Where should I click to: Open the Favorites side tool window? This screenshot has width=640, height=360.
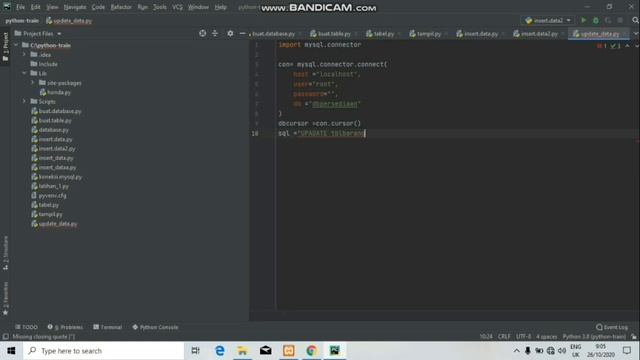point(5,298)
